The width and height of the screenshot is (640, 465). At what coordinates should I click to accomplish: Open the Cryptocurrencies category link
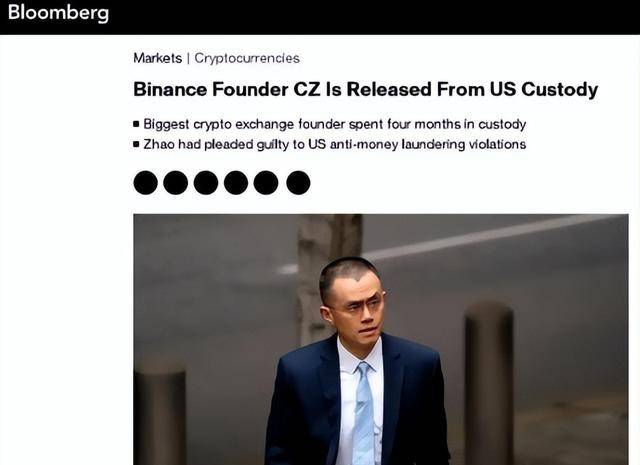(x=247, y=58)
